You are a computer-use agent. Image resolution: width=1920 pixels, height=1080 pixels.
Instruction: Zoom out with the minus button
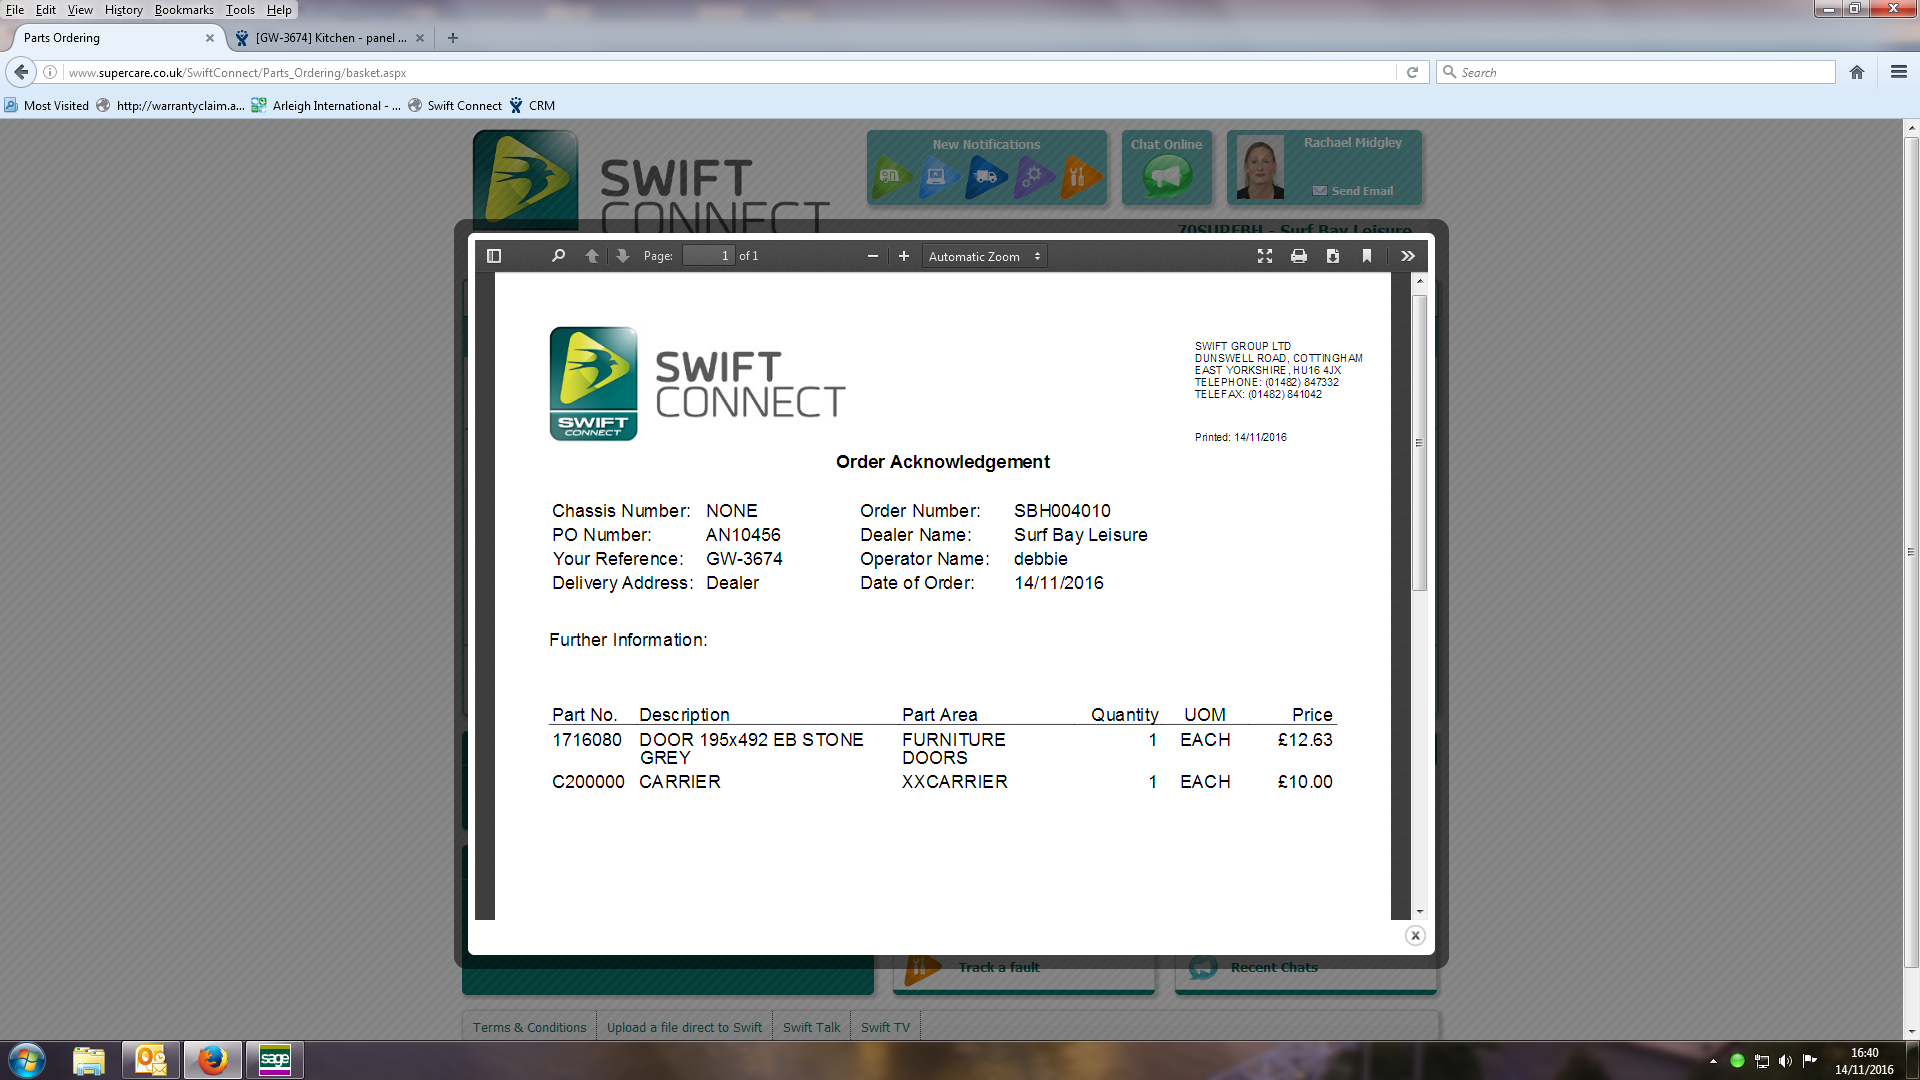coord(873,256)
